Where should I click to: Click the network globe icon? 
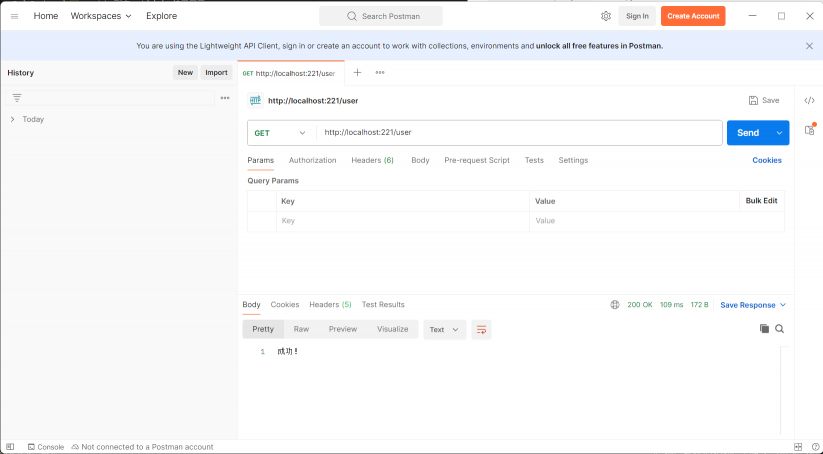(615, 305)
